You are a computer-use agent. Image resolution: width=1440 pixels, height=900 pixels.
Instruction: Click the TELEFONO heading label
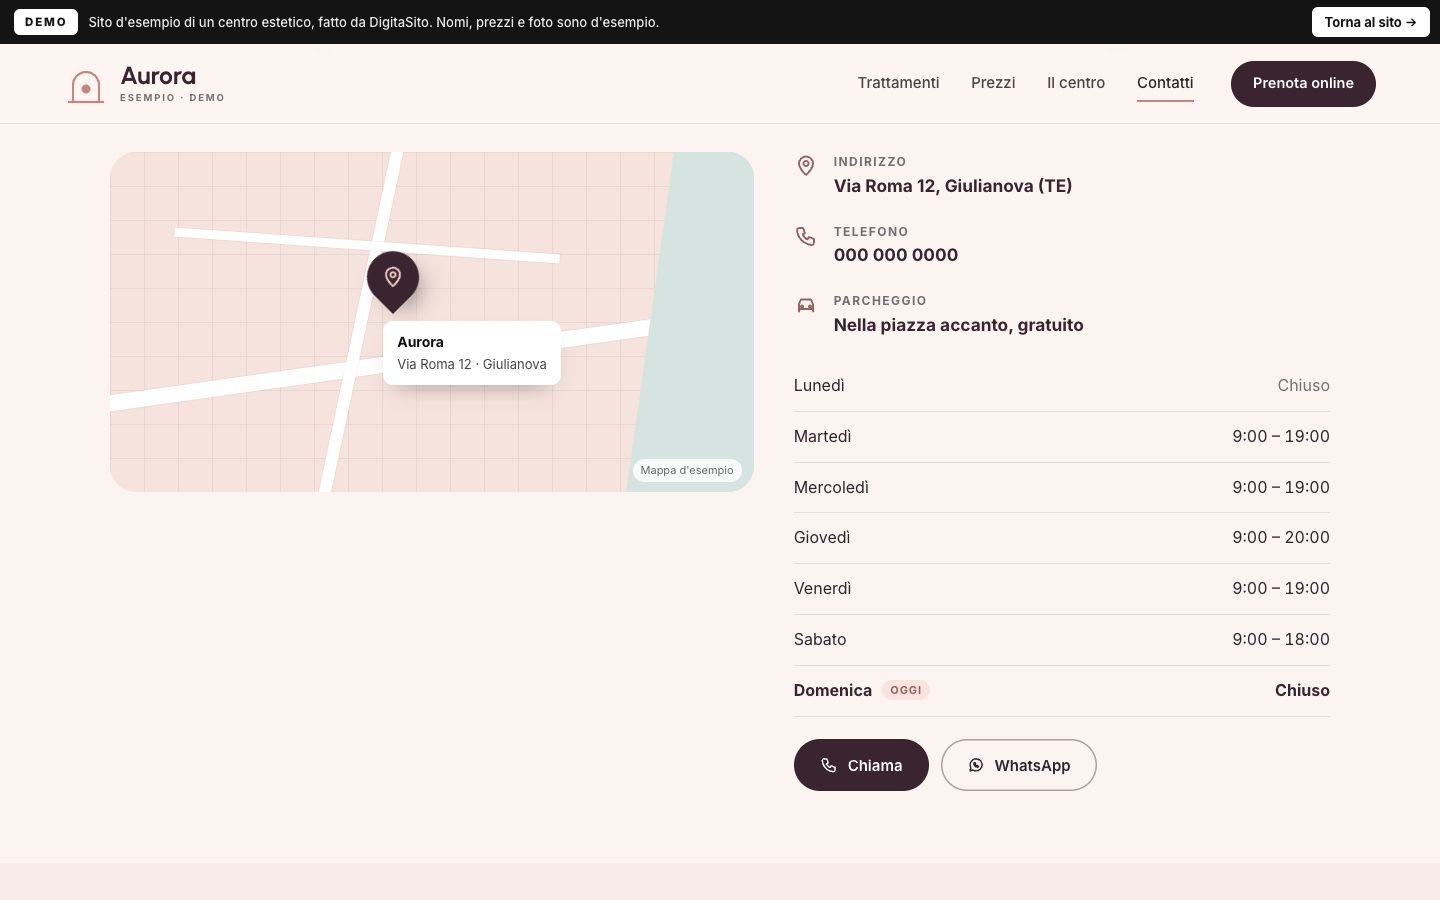[x=871, y=232]
